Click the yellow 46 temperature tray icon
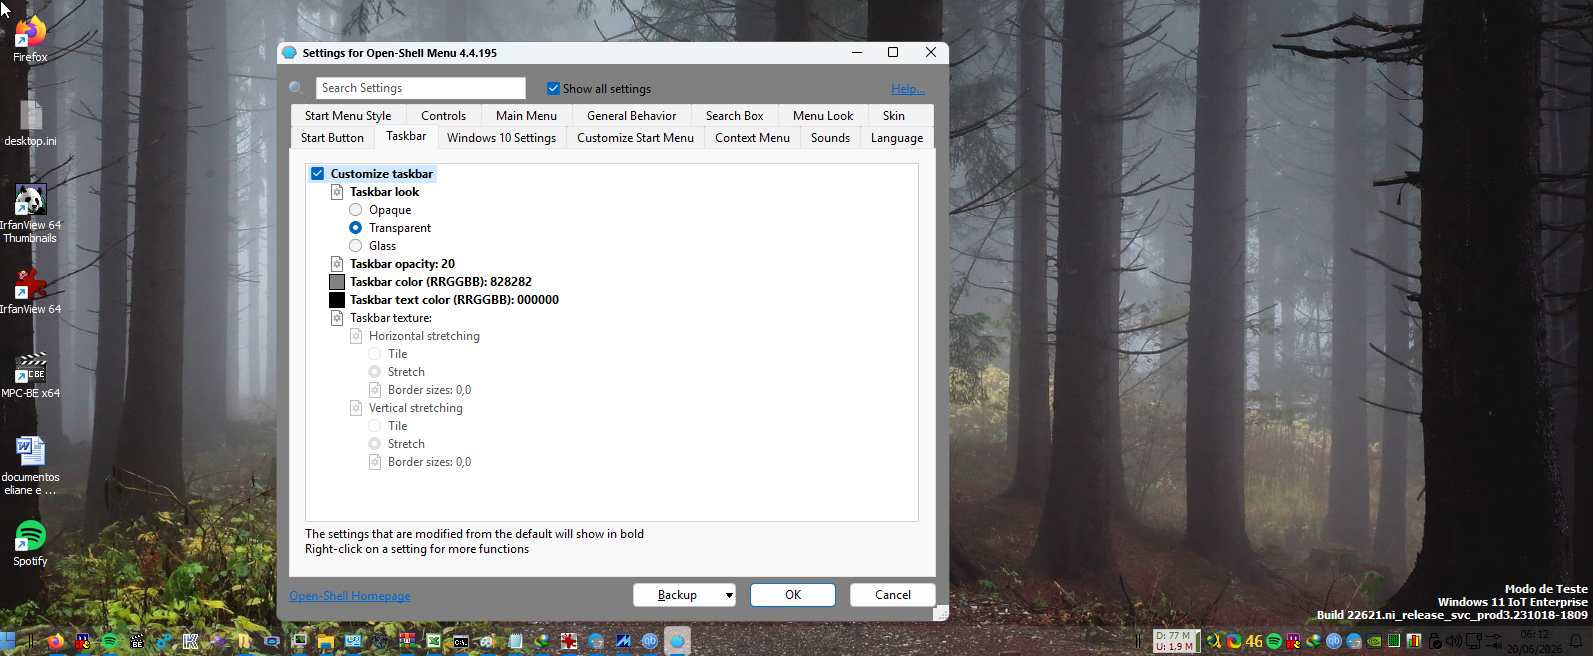 [x=1254, y=641]
